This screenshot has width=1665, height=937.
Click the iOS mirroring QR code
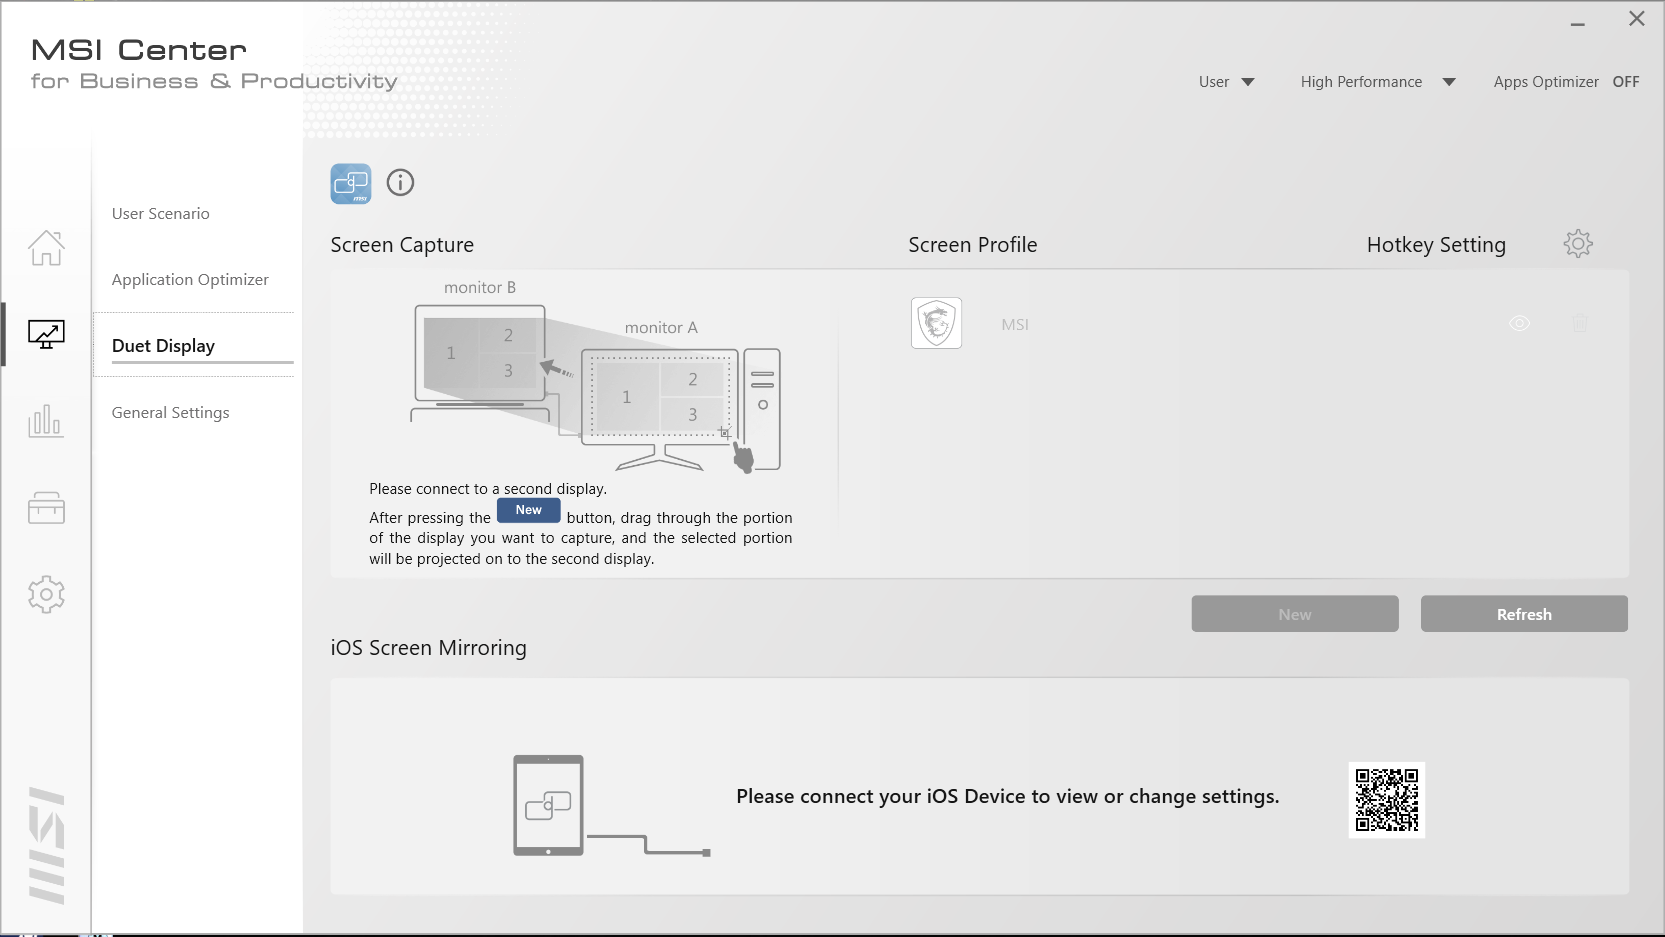click(1386, 800)
